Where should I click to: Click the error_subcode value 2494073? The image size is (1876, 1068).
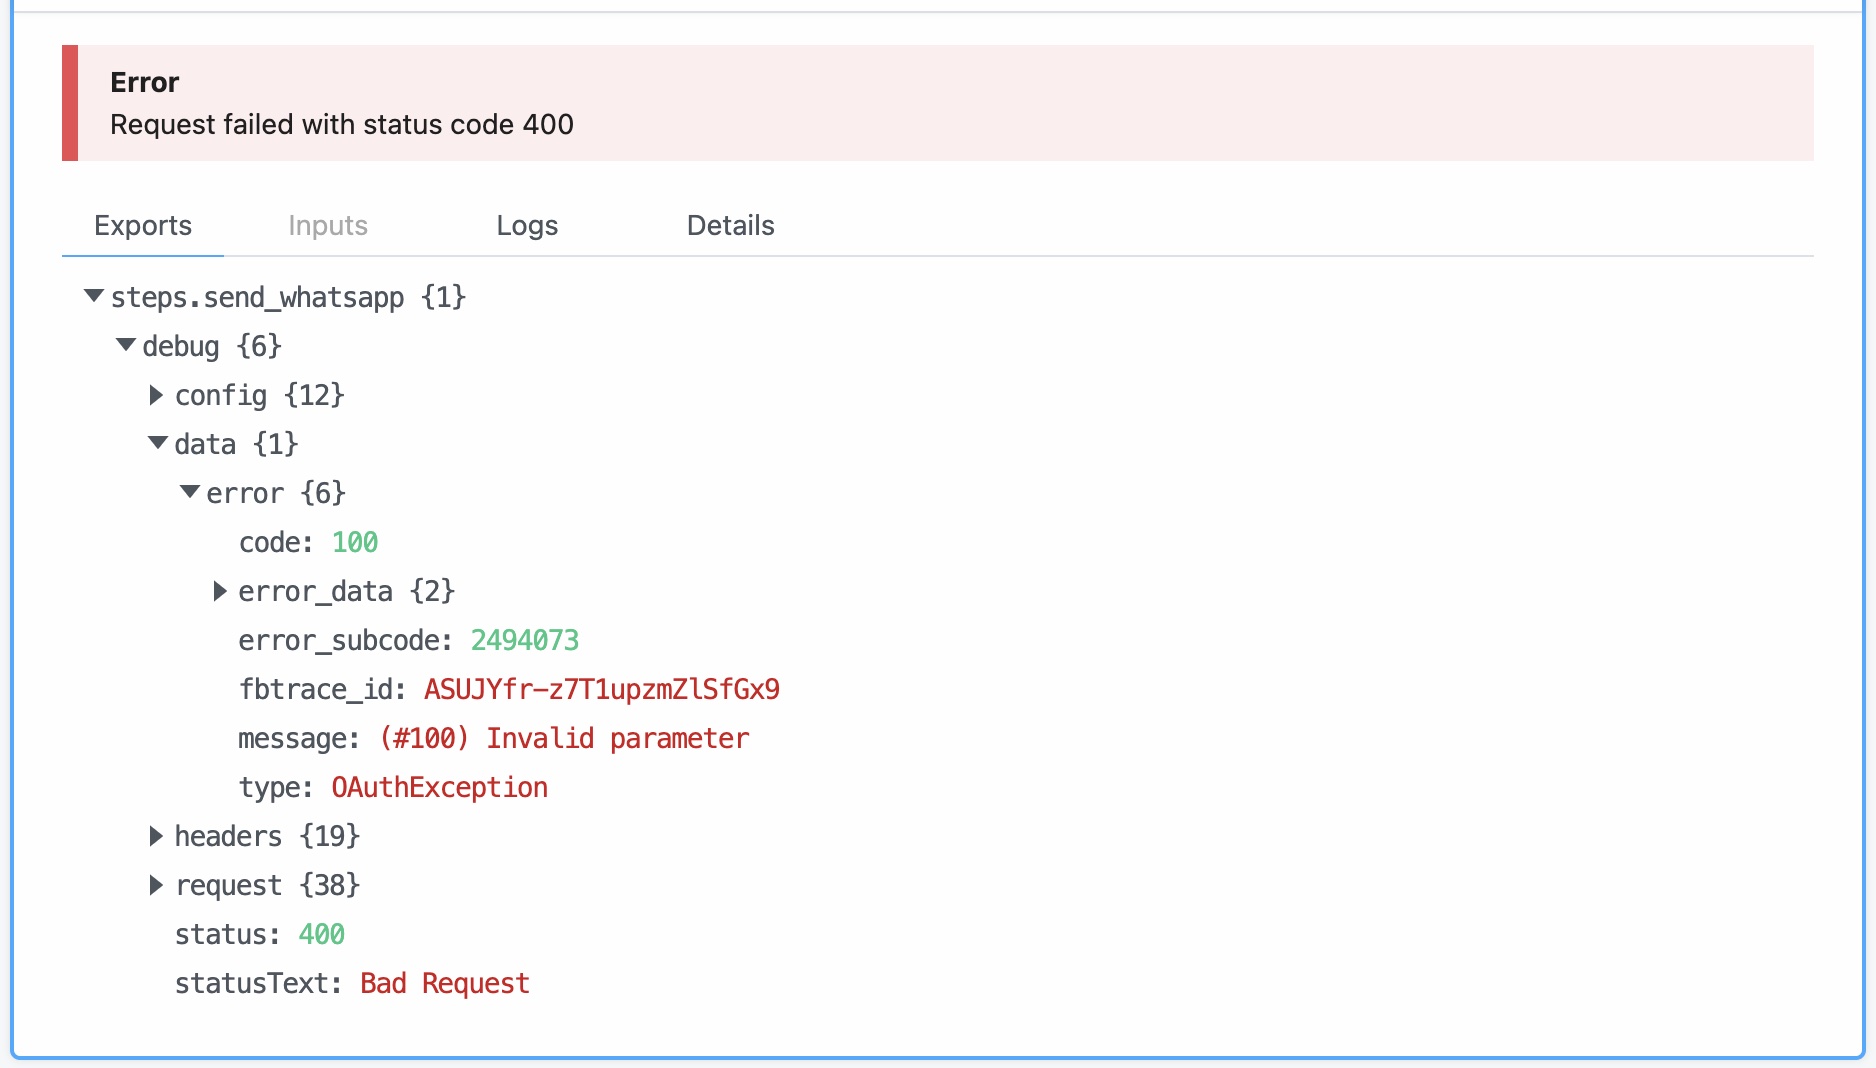point(525,640)
